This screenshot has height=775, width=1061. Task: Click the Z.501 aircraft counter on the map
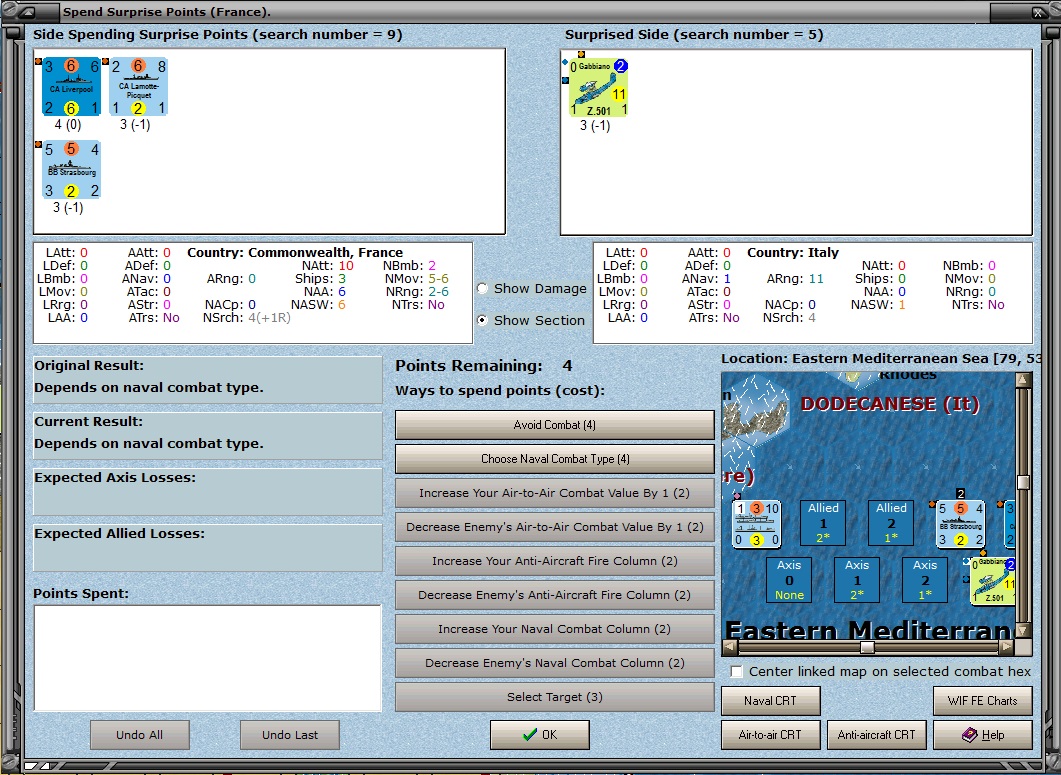click(993, 581)
